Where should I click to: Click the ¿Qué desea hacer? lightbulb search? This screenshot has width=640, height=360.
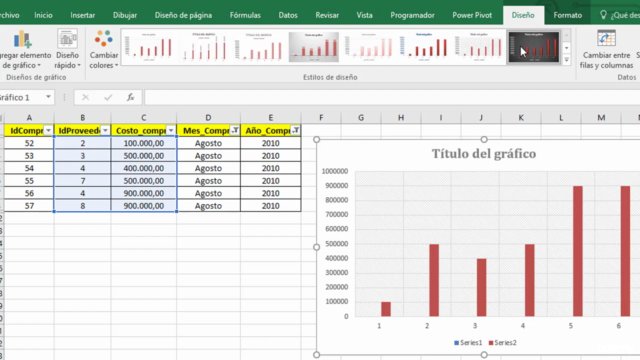point(619,15)
